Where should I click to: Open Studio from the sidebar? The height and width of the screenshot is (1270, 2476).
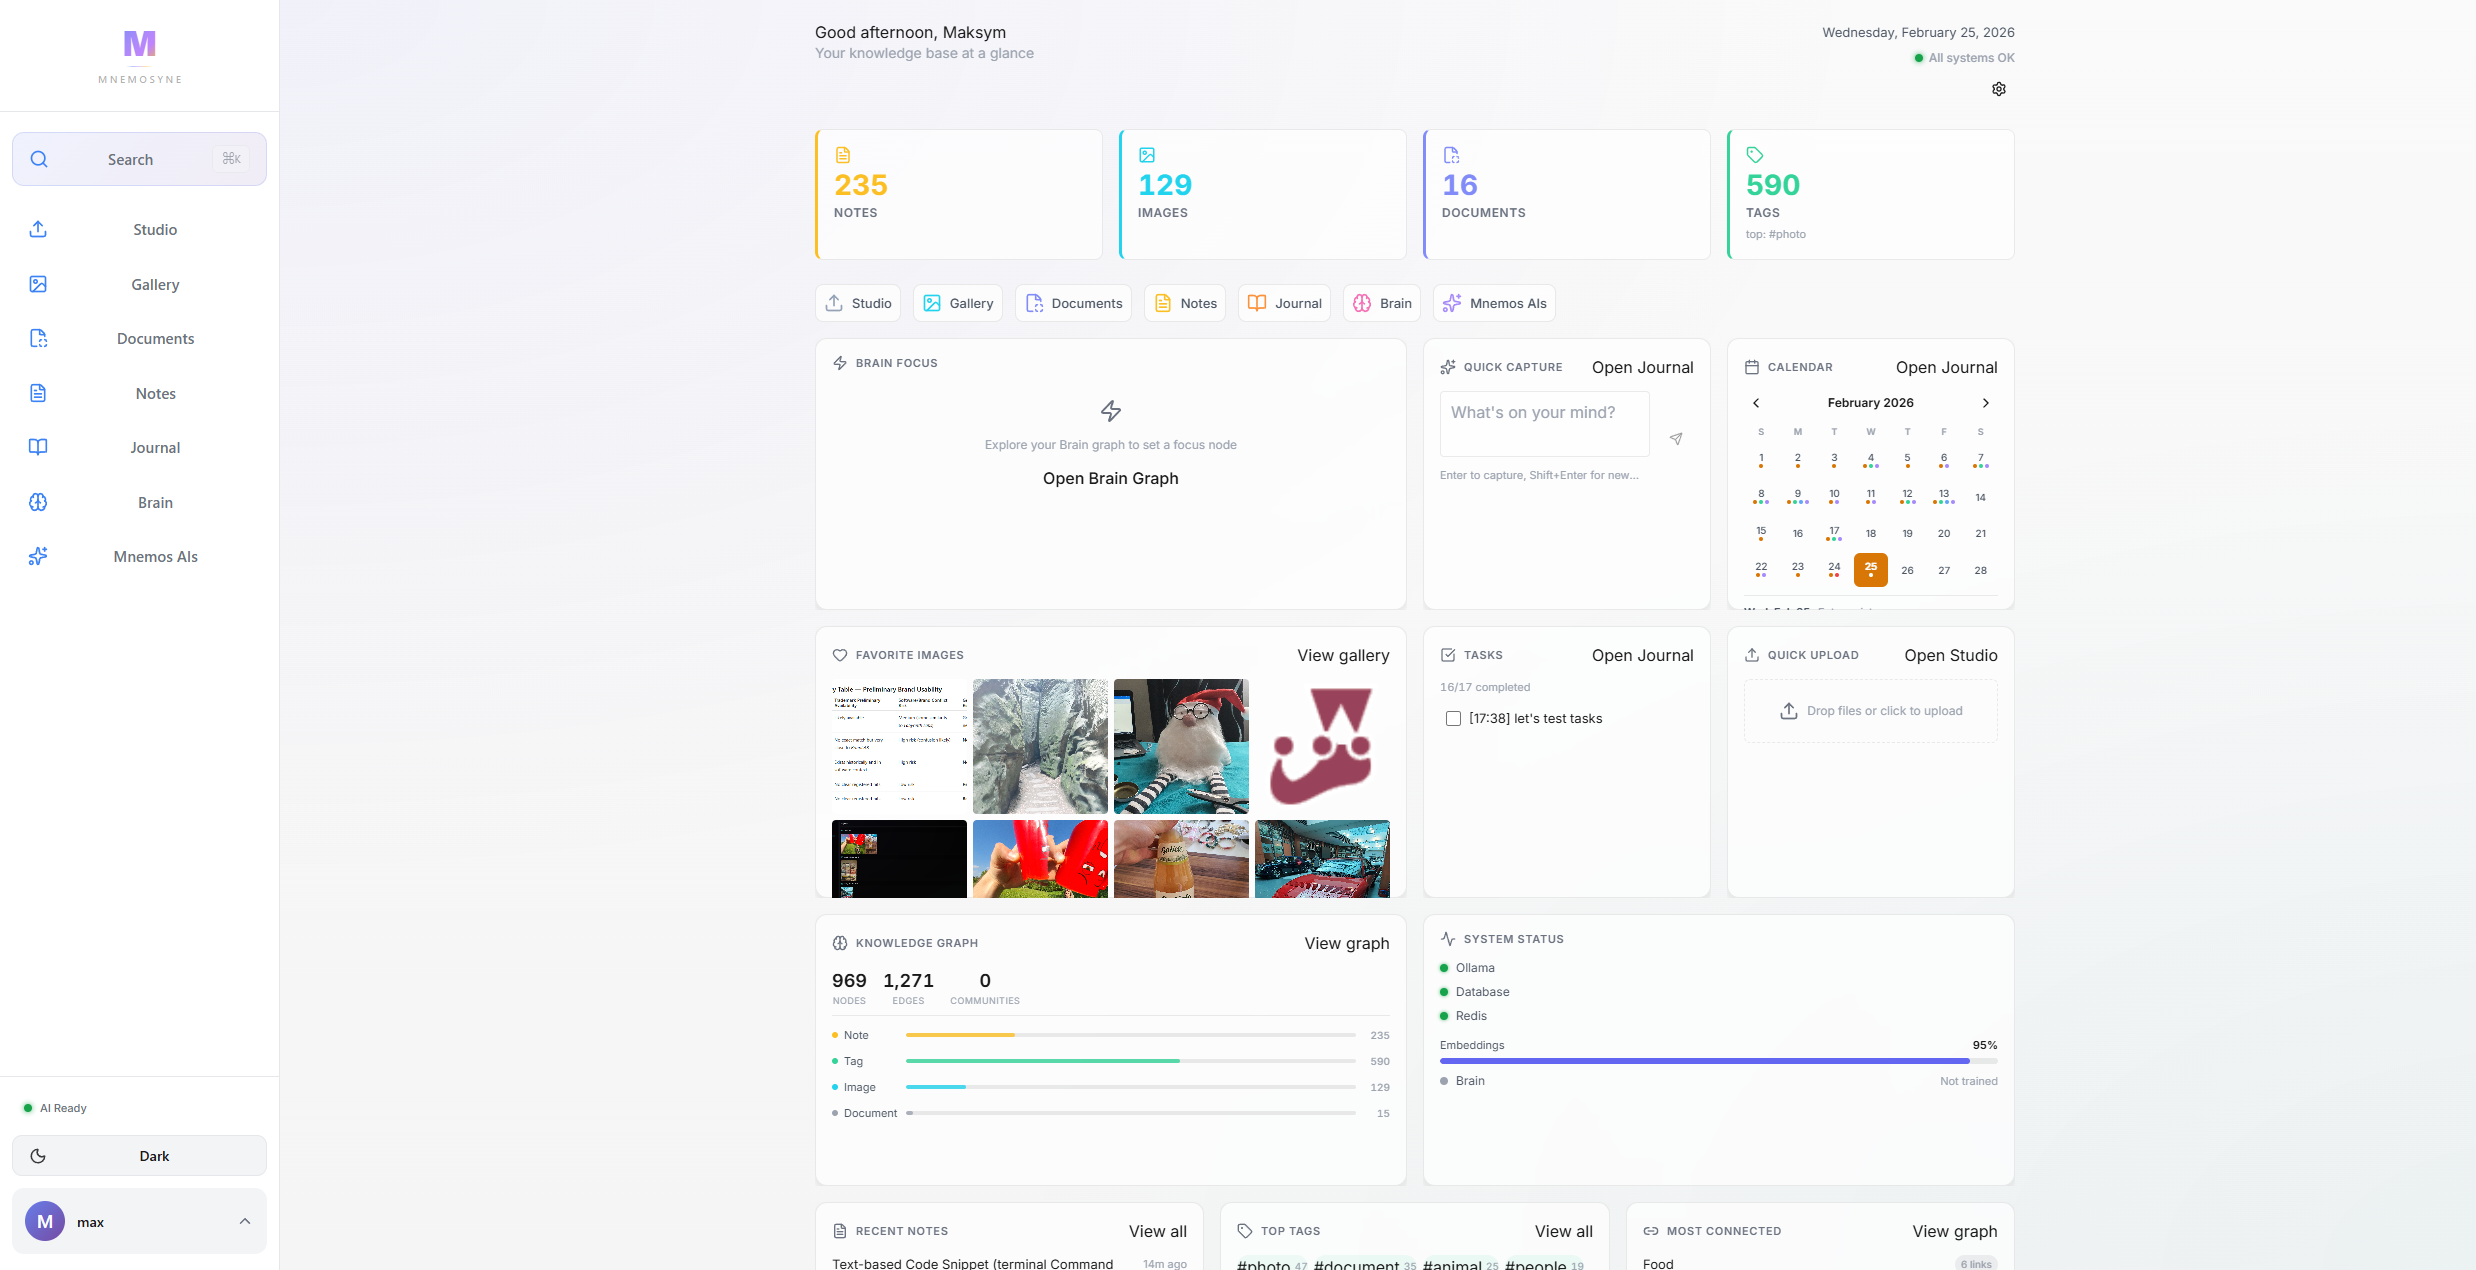pyautogui.click(x=139, y=230)
